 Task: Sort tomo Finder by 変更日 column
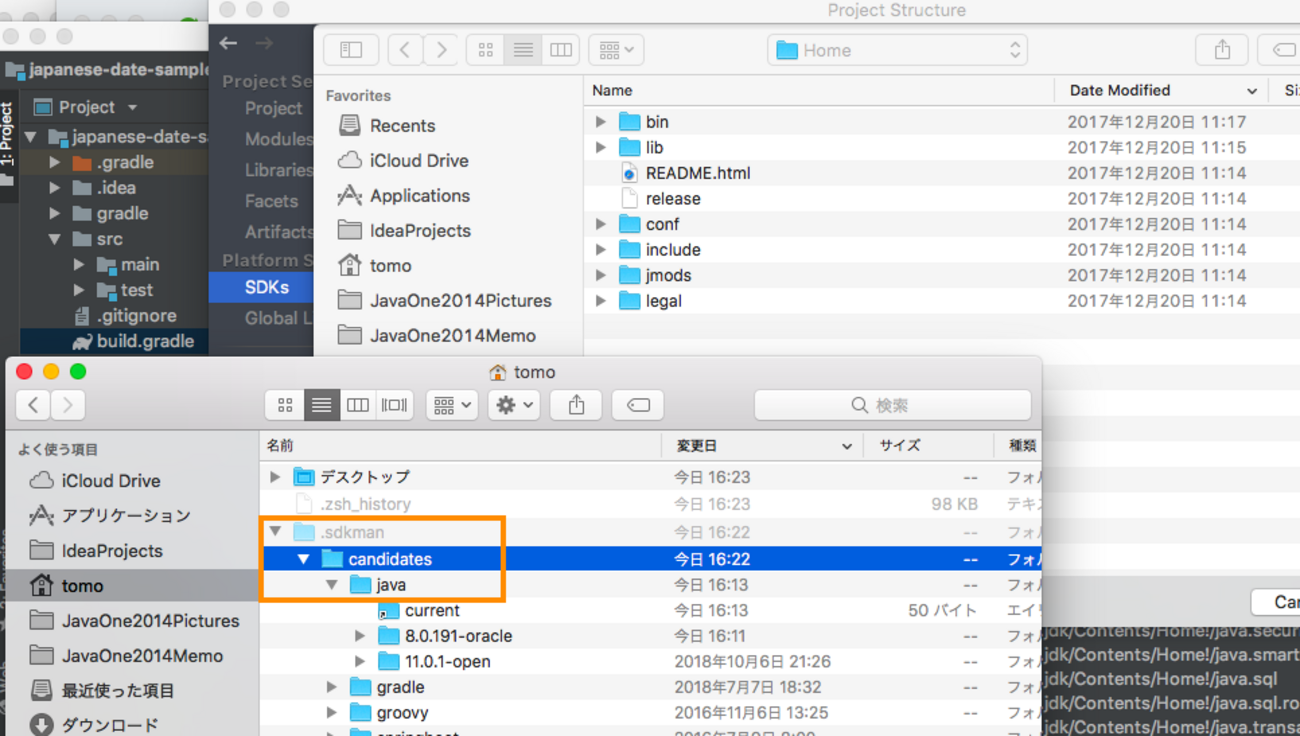[x=764, y=446]
